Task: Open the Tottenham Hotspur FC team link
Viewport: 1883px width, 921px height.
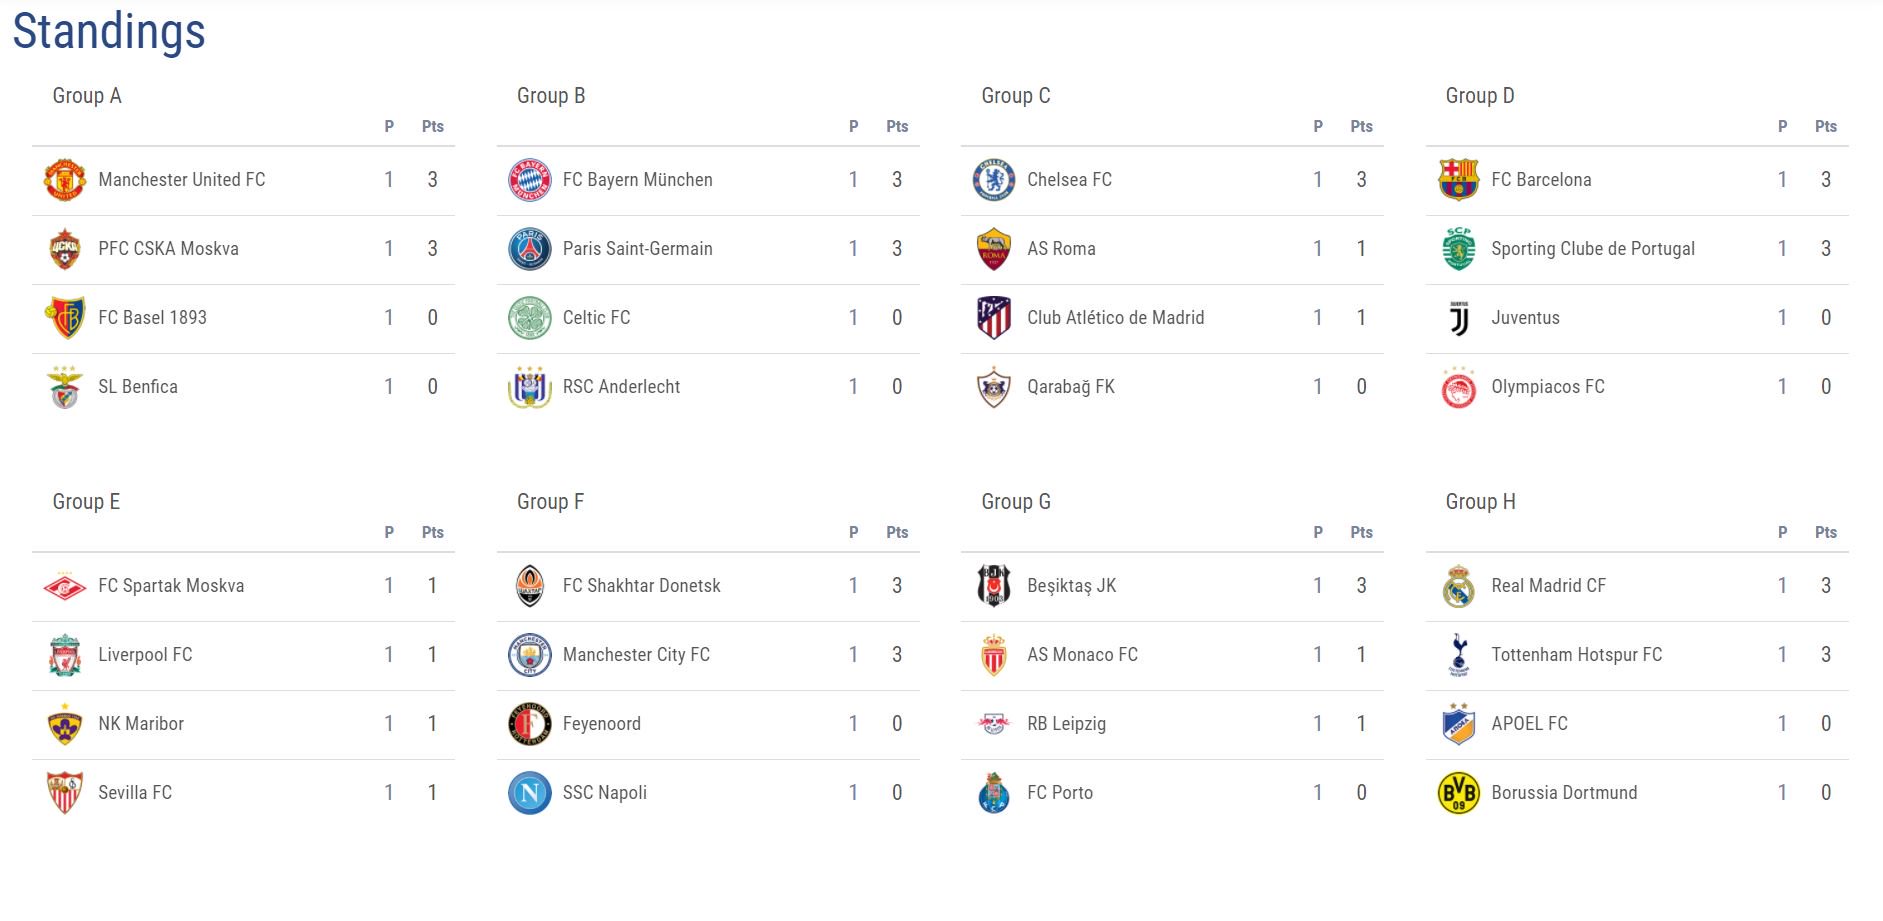Action: [1576, 655]
